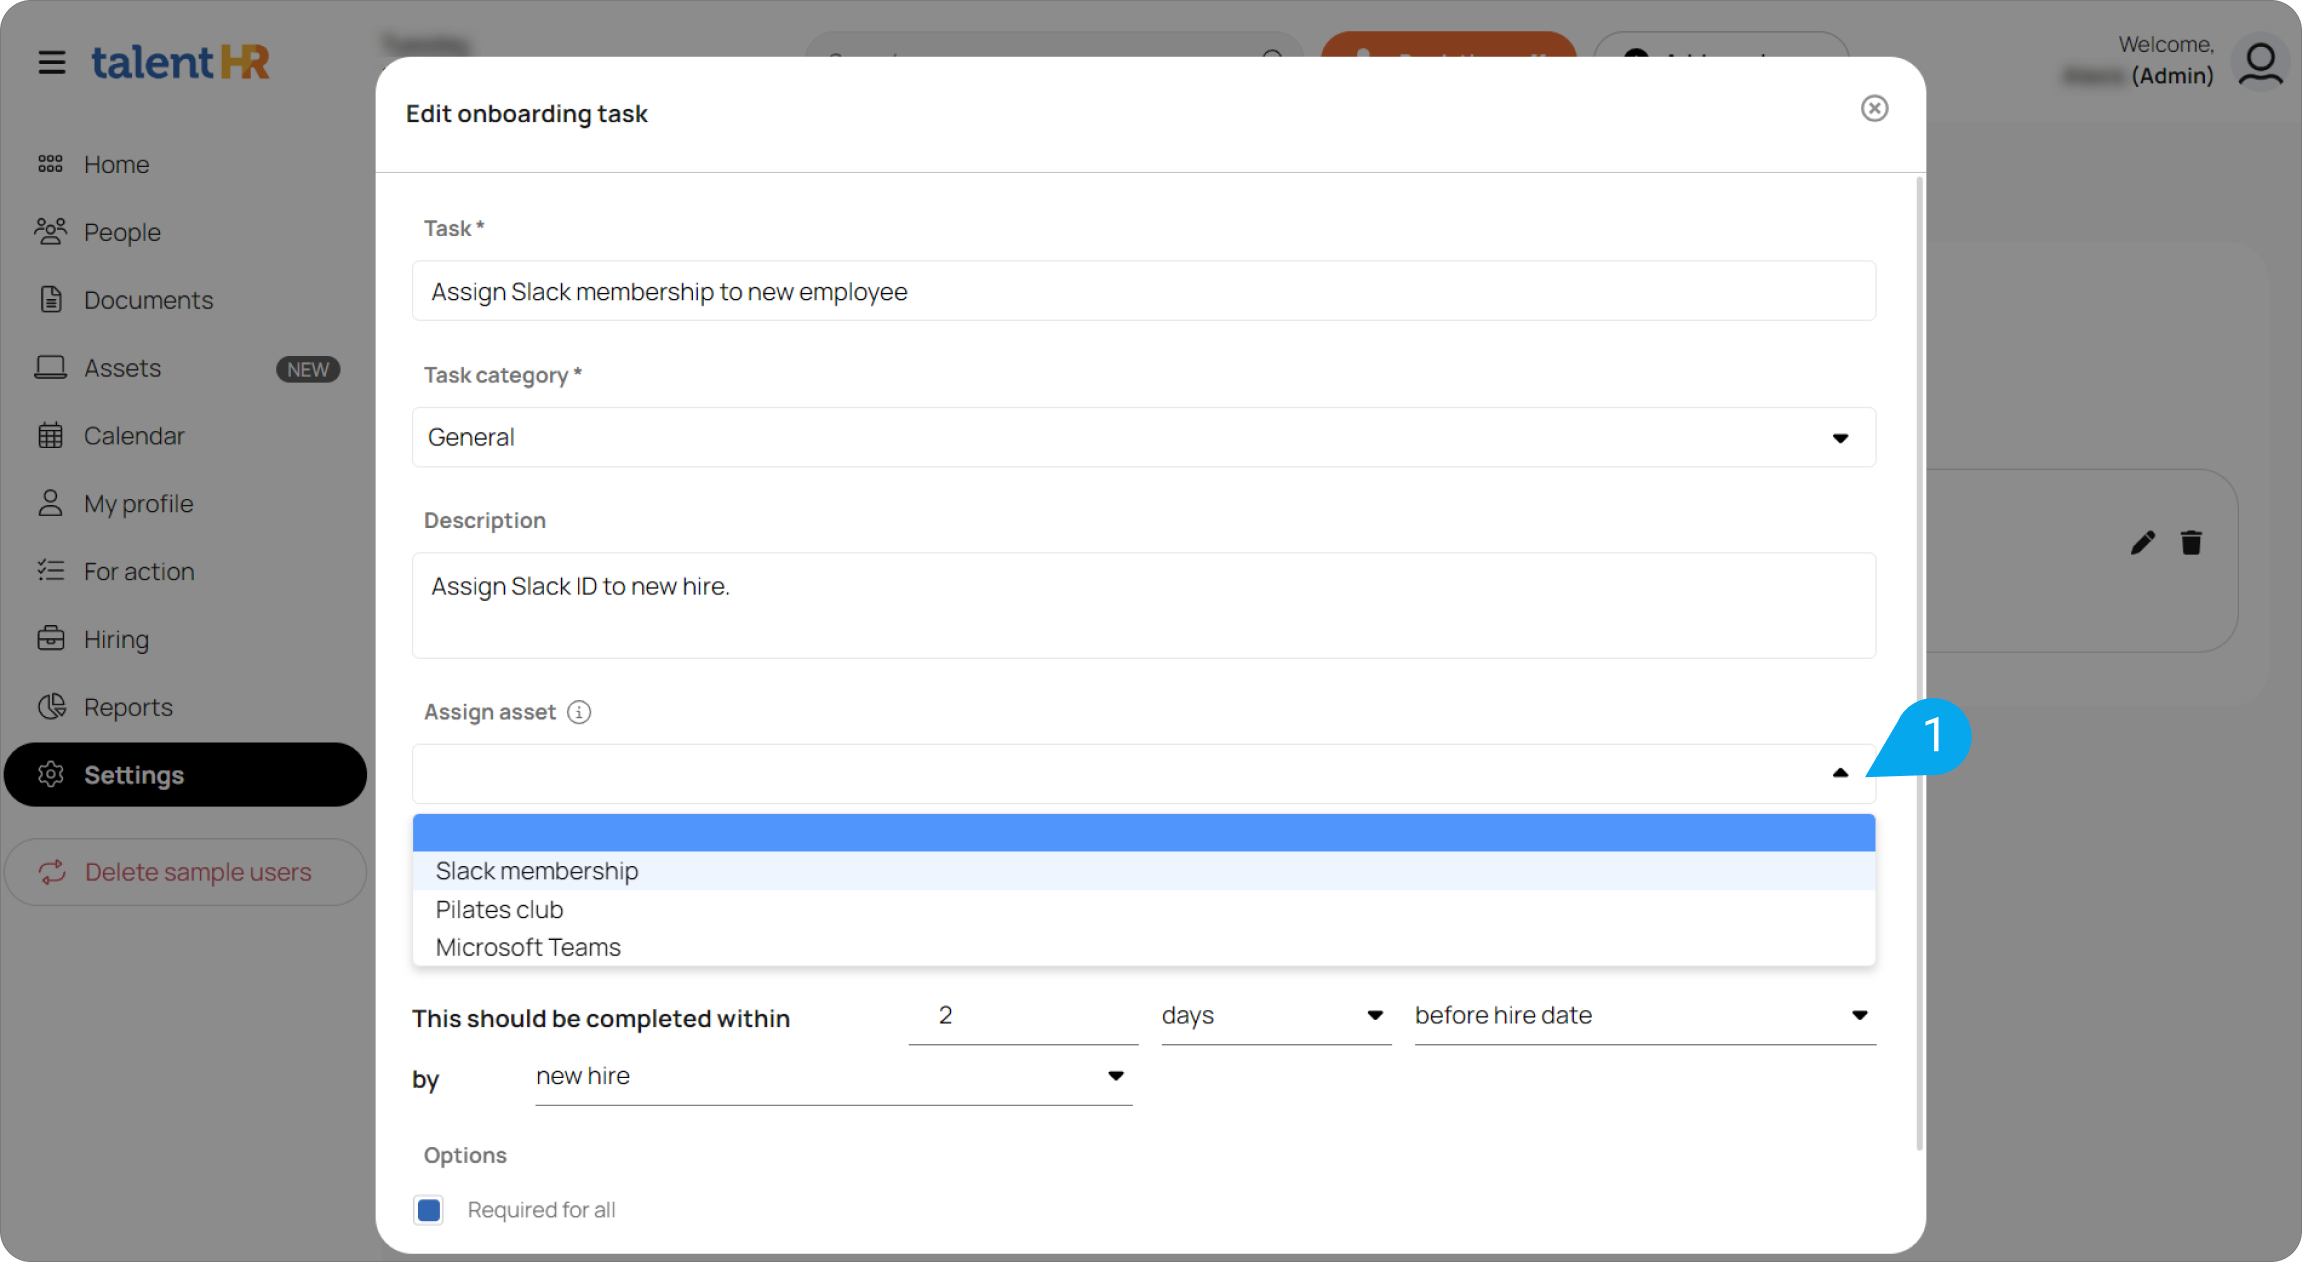Click the completion number field showing 2

[x=1023, y=1016]
